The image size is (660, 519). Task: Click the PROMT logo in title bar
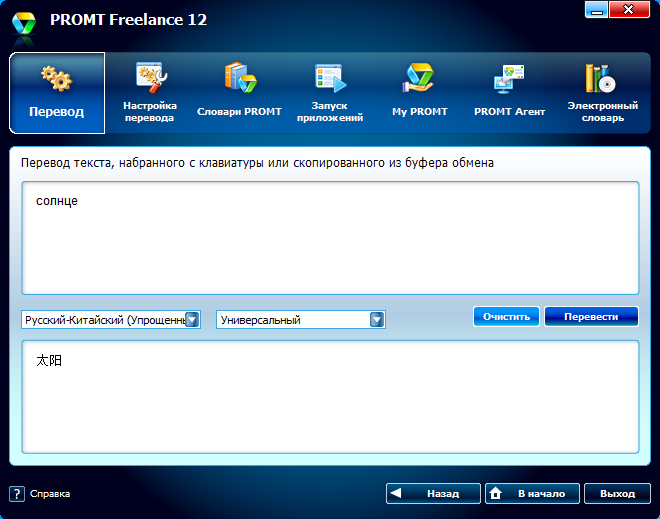pos(22,21)
